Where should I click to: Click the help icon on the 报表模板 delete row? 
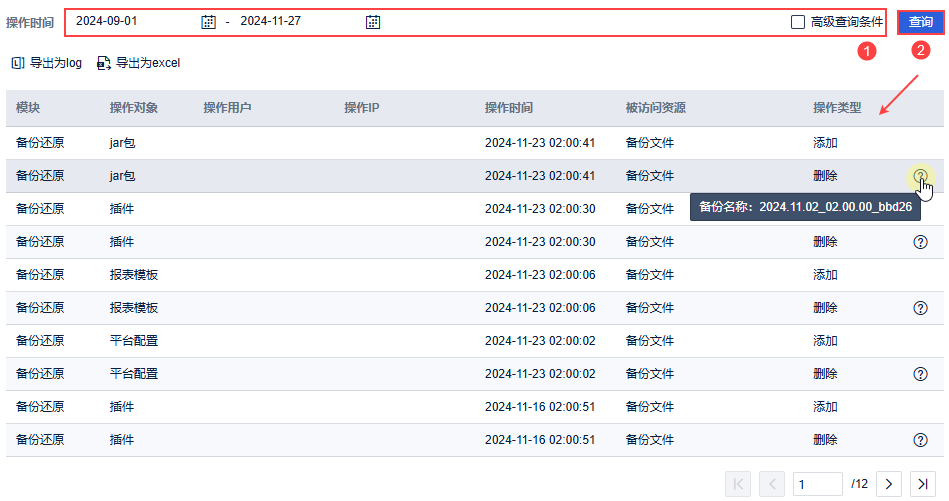pos(920,308)
